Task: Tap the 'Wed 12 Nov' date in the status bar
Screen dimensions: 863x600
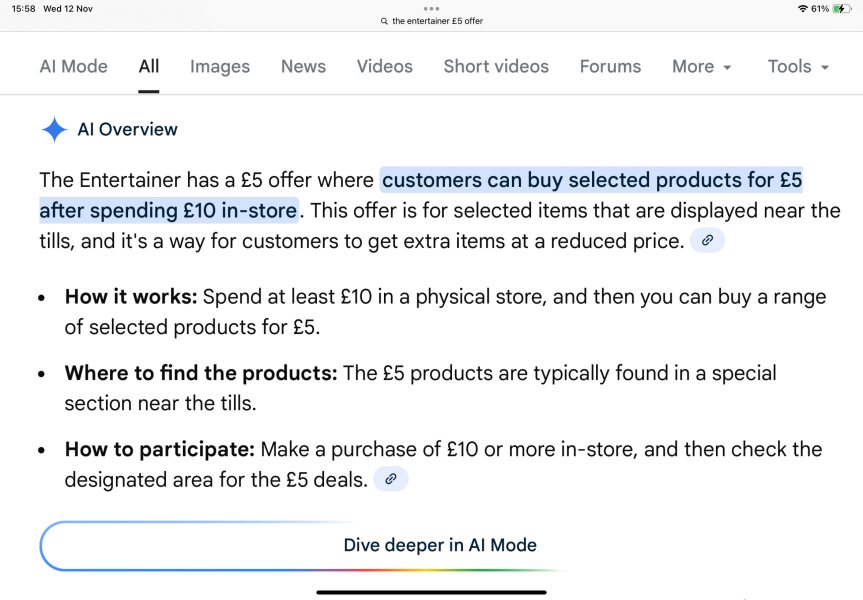Action: pyautogui.click(x=68, y=9)
